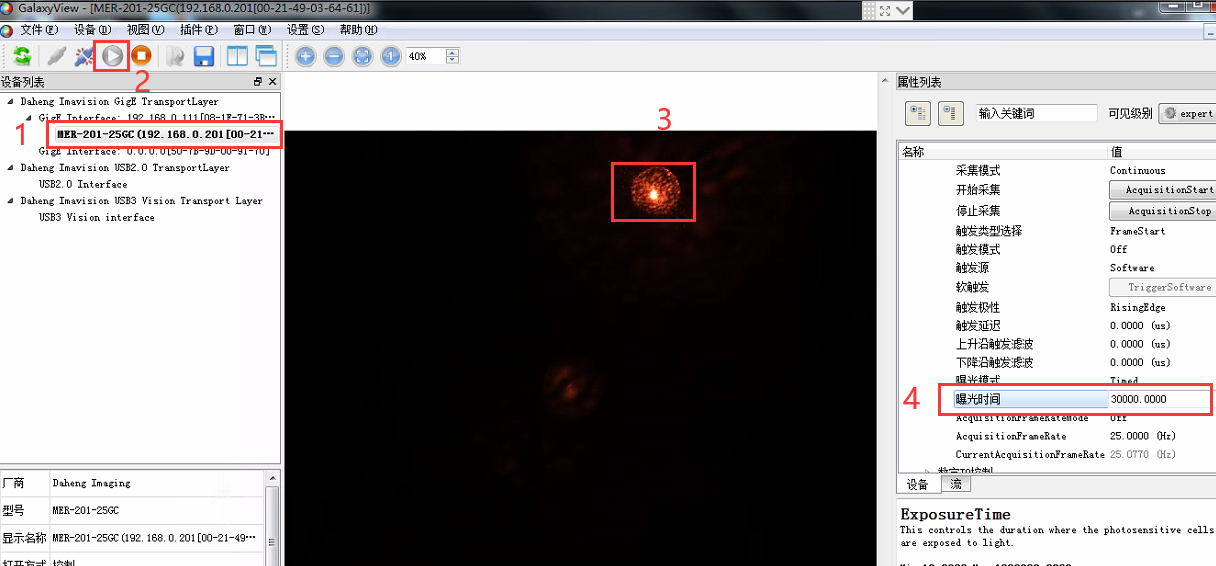Click the tile windows layout icon
Image resolution: width=1216 pixels, height=566 pixels.
pyautogui.click(x=238, y=57)
